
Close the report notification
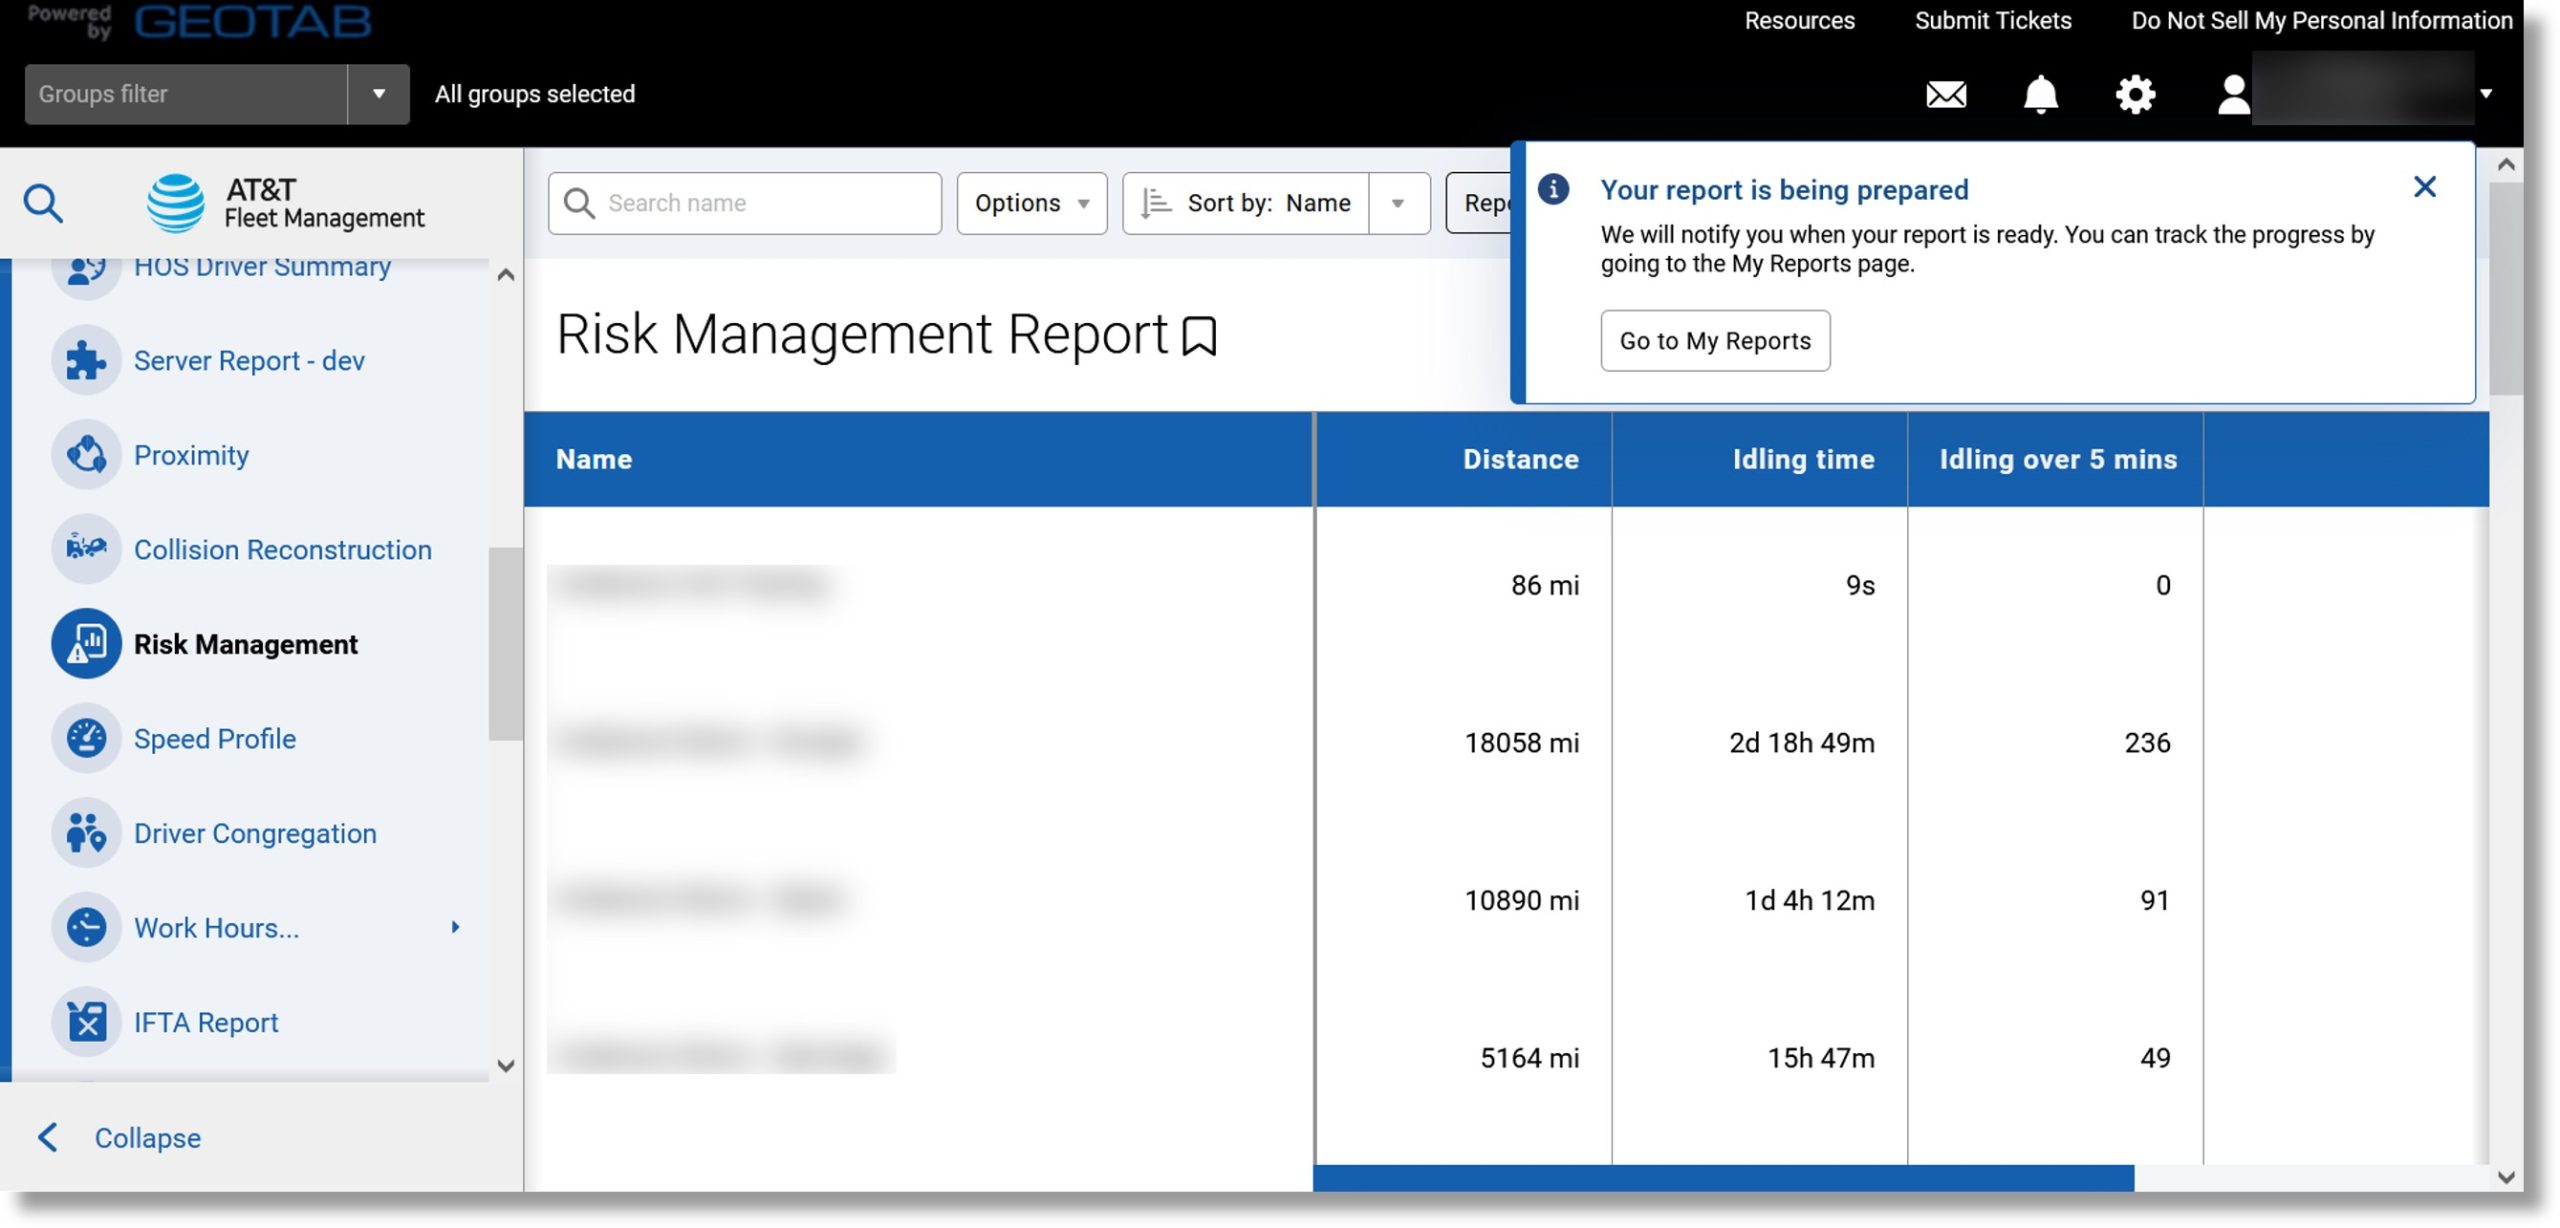2424,187
